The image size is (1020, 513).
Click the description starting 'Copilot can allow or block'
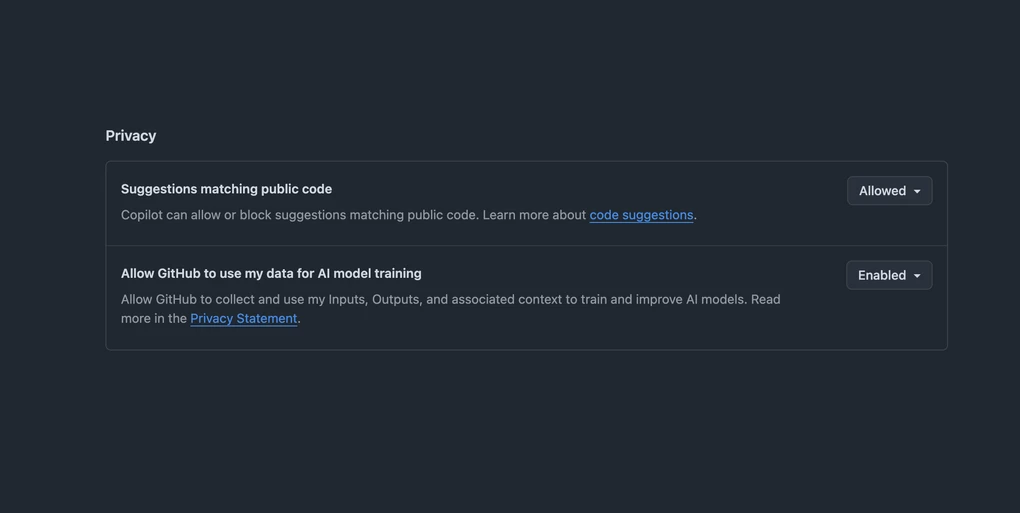[x=409, y=215]
